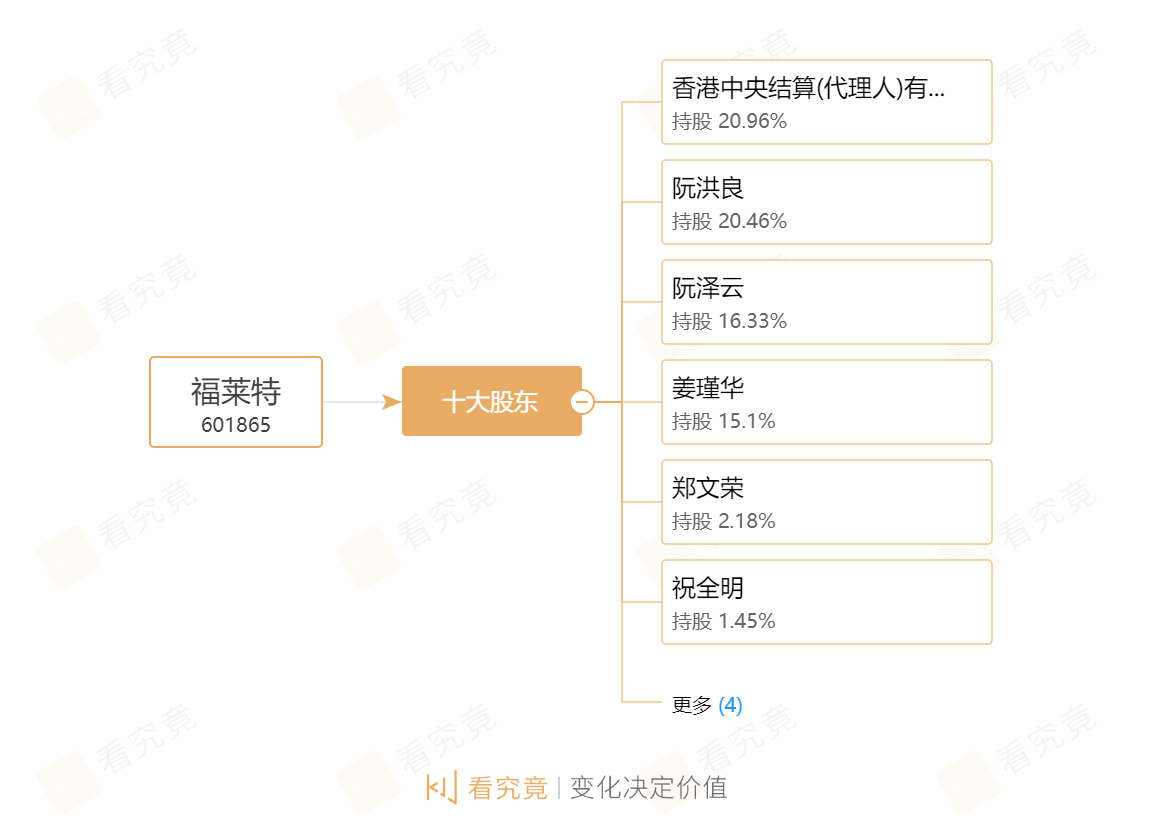Open 香港中央结算(代理人)有... shareholder card
The height and width of the screenshot is (830, 1154).
point(826,102)
